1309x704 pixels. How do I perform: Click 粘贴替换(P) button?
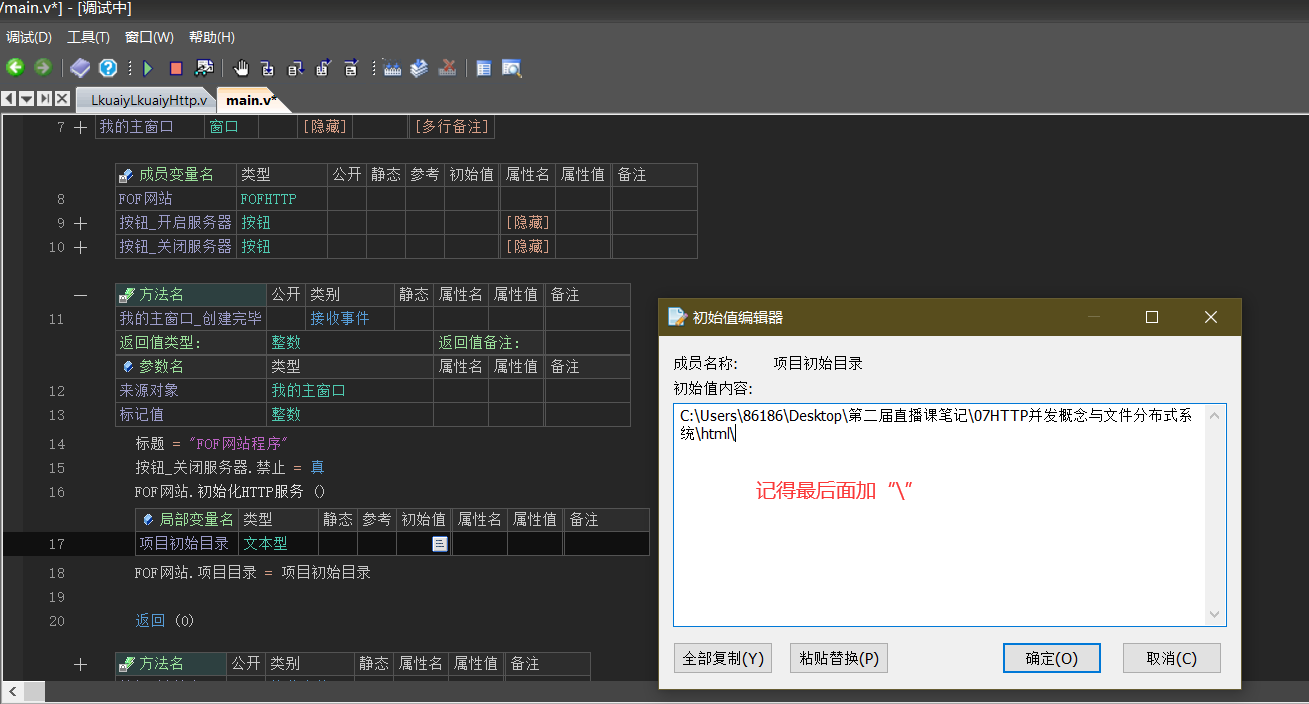point(839,658)
